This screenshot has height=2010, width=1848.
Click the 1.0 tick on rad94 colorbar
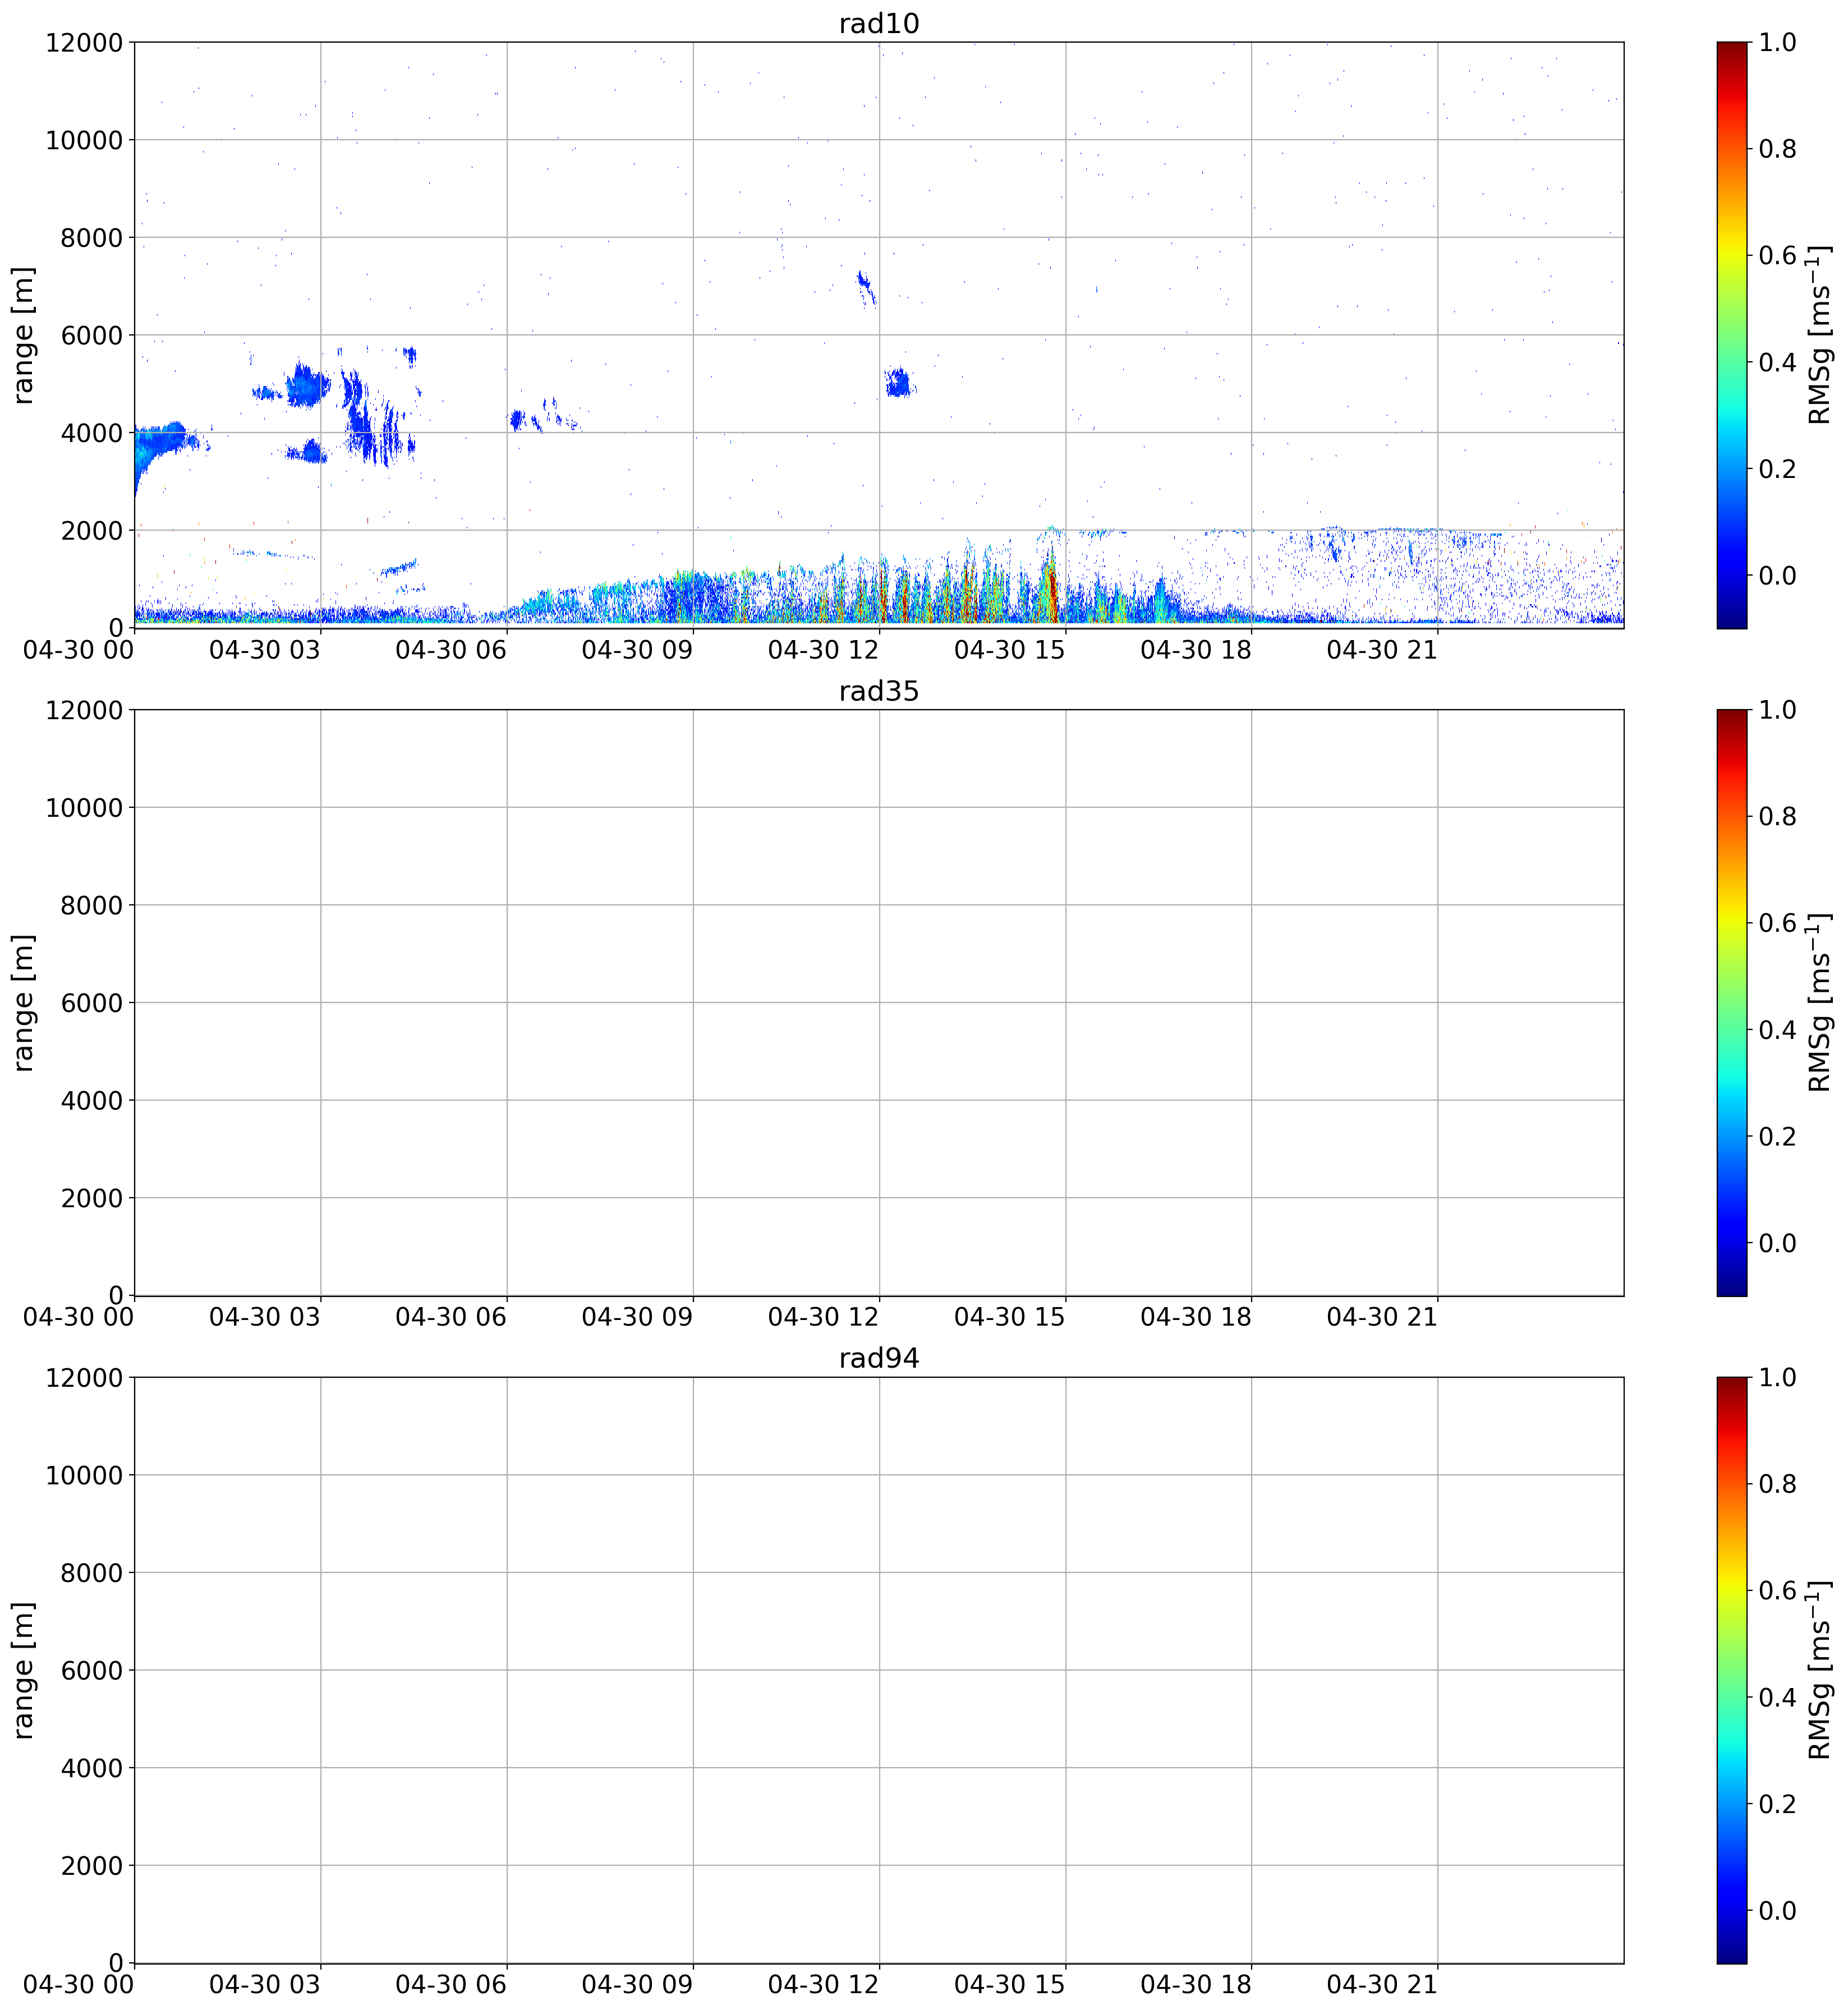[1777, 1378]
